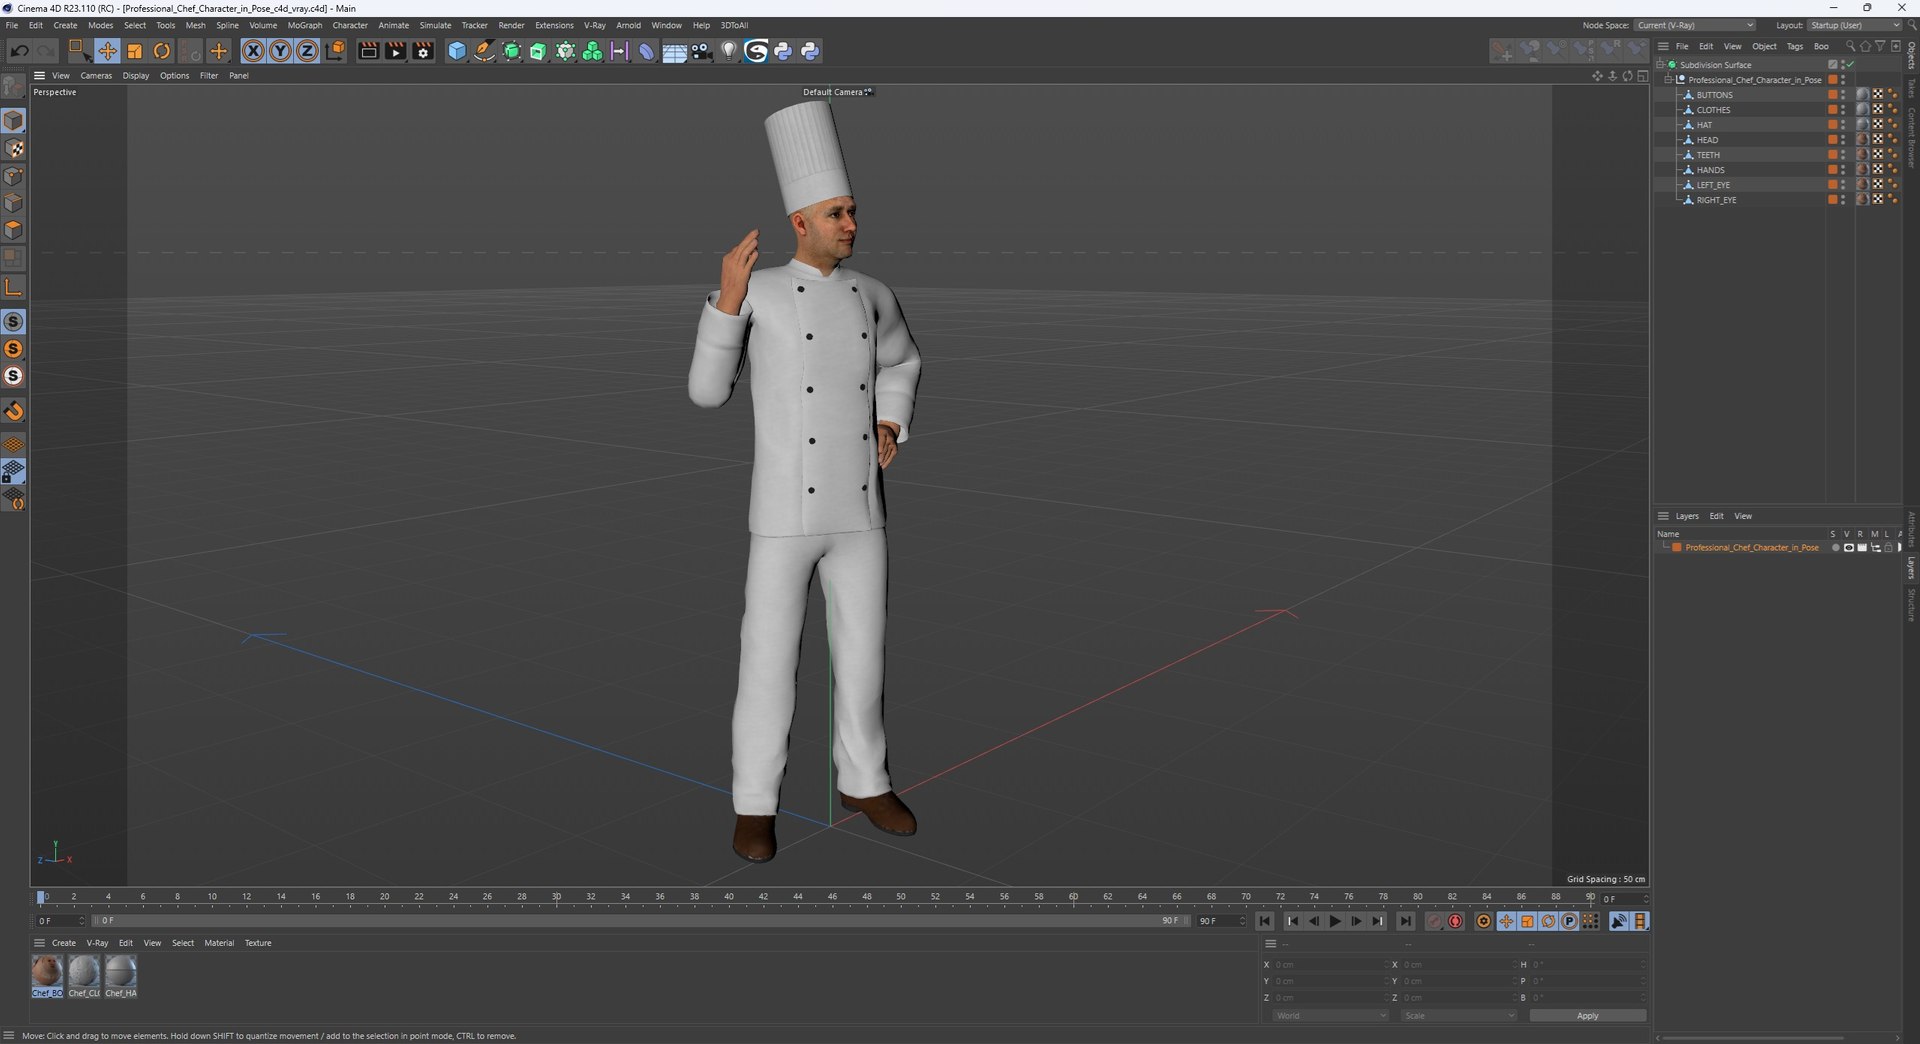
Task: Collapse the Subdivision Surface tree node
Action: coord(1660,65)
